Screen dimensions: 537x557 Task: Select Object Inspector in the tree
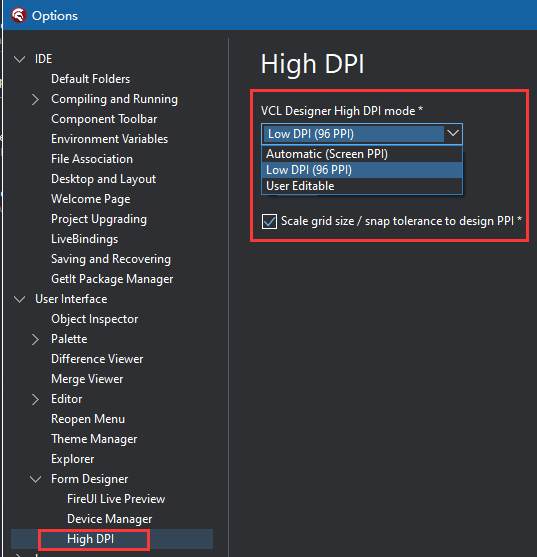coord(94,319)
